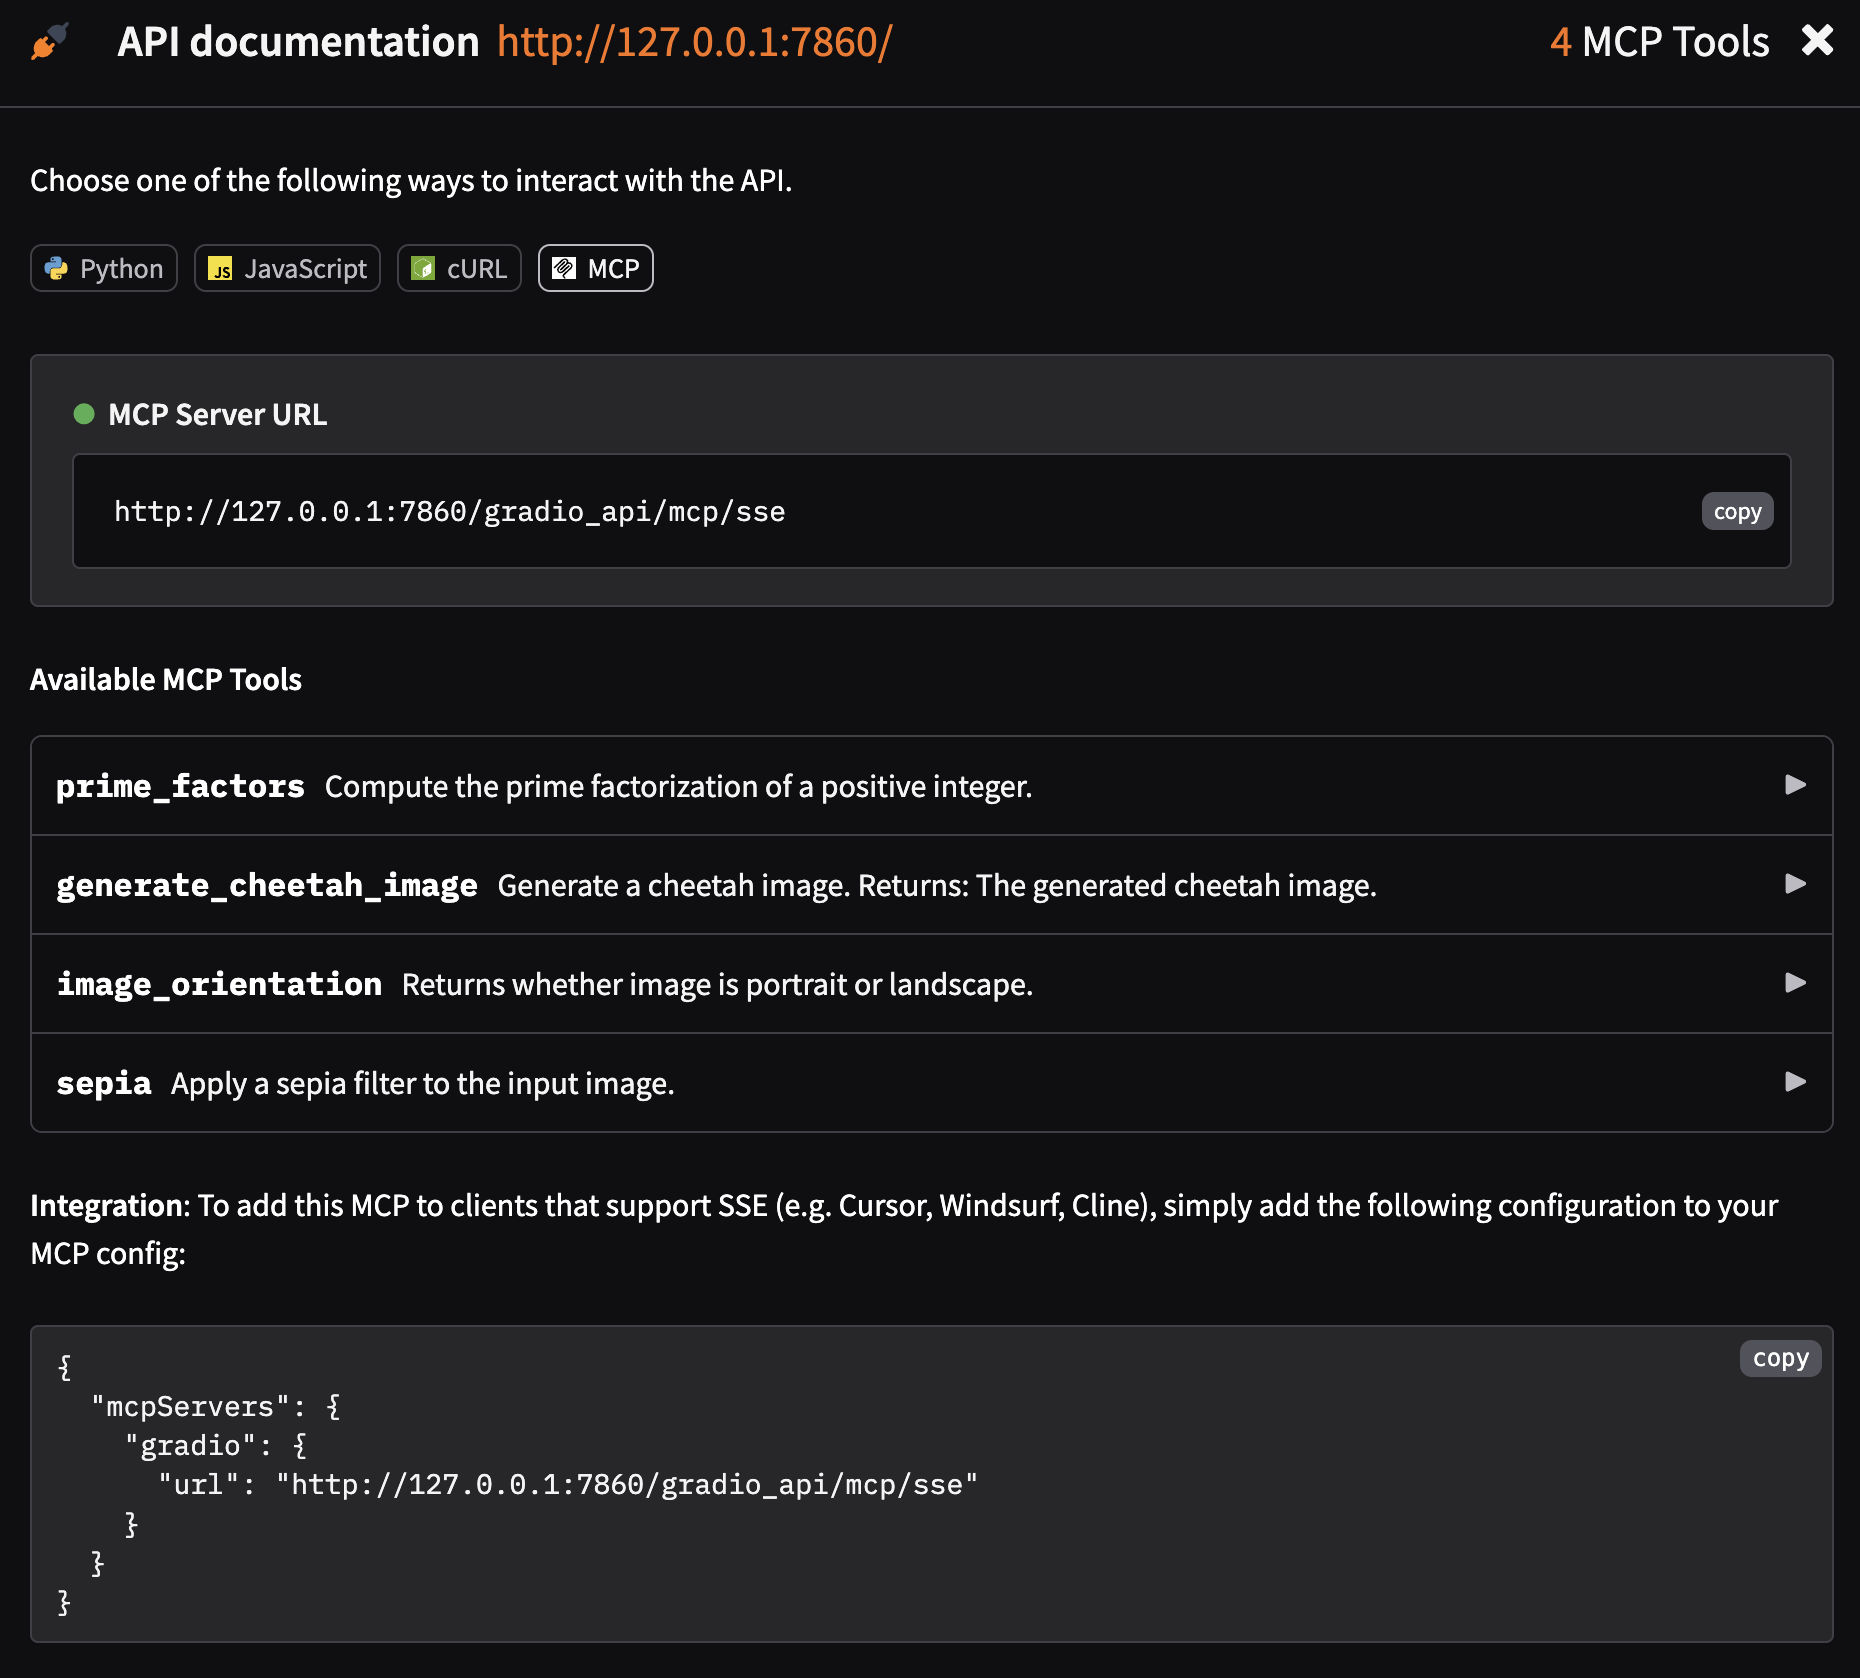Click the plug logo icon beside API documentation
This screenshot has width=1860, height=1678.
(x=50, y=42)
